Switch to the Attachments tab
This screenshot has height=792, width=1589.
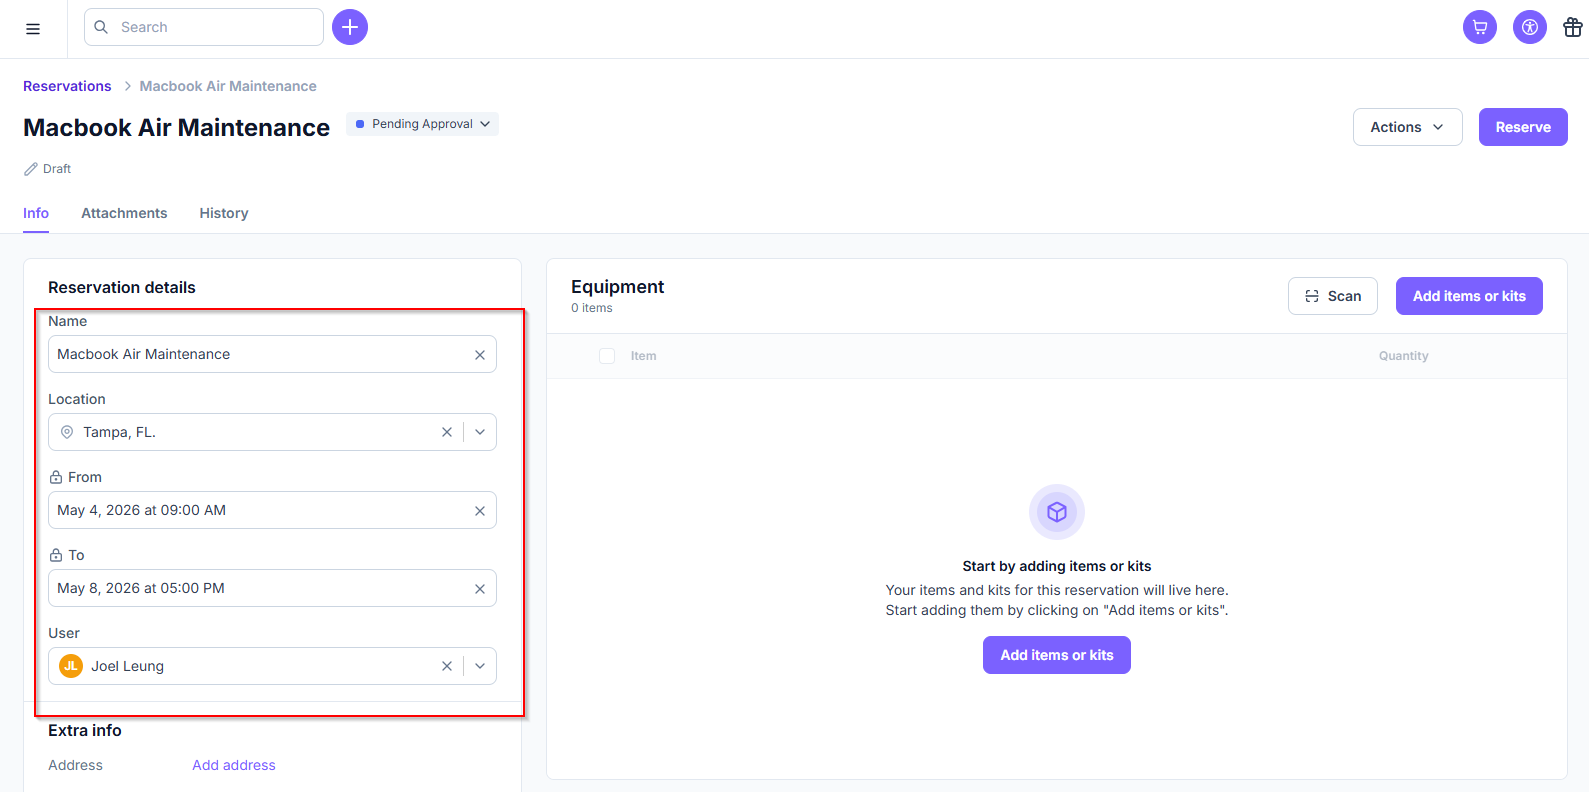pos(124,213)
